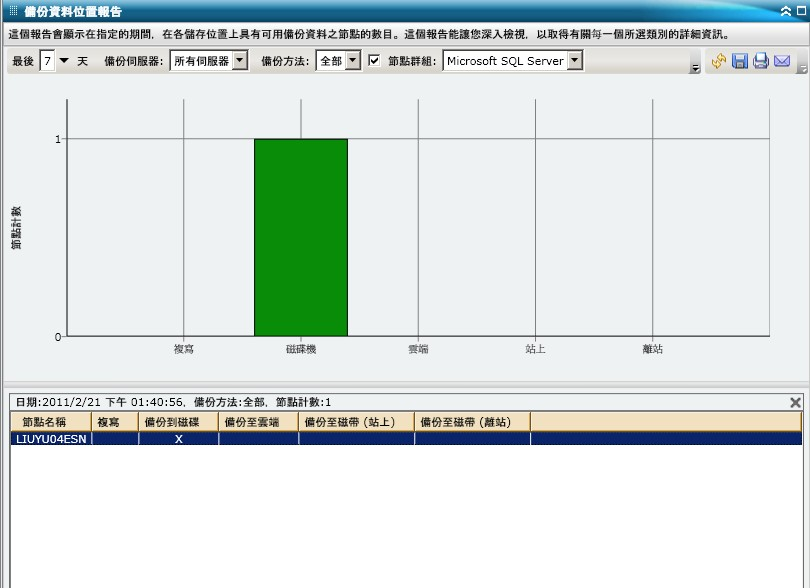
Task: Click the email report envelope icon
Action: (x=782, y=61)
